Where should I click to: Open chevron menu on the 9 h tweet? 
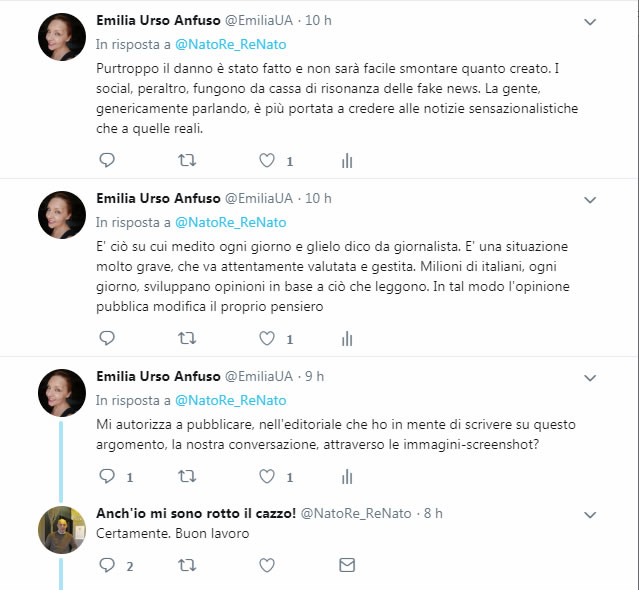[590, 377]
